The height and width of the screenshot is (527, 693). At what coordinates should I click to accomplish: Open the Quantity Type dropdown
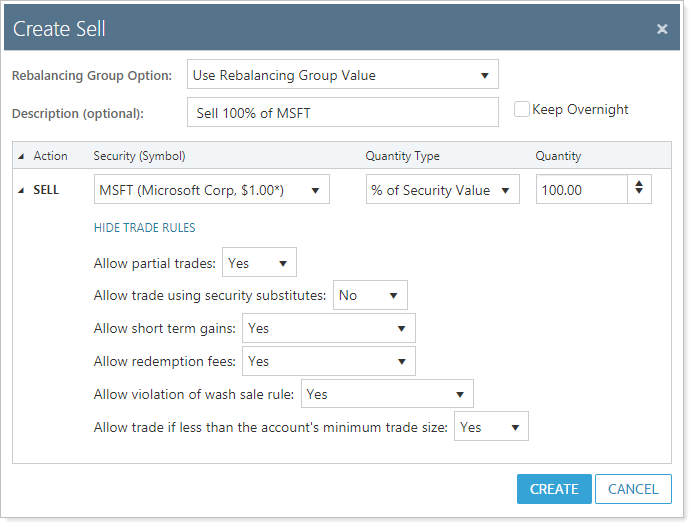[442, 190]
